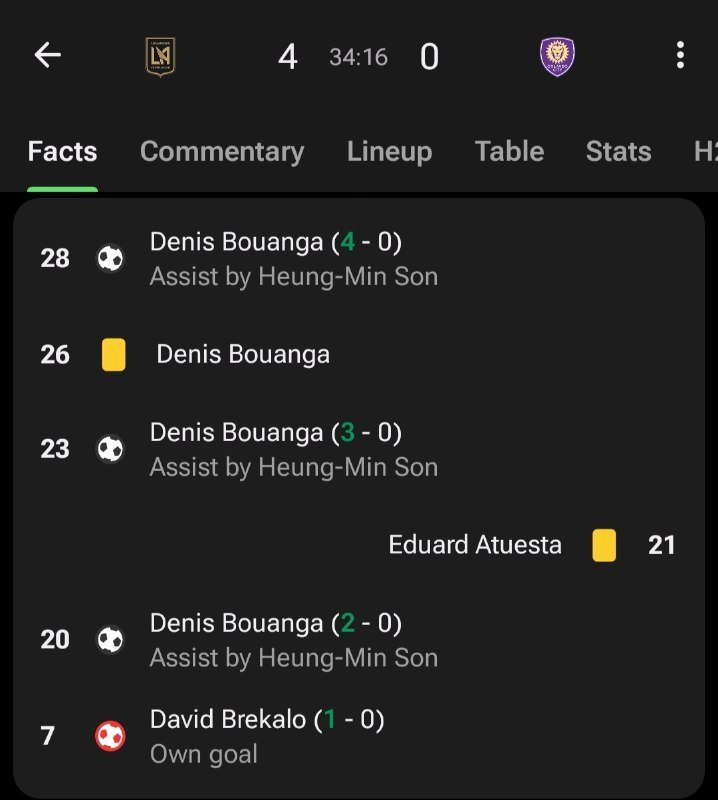Open the LAFC team logo
Viewport: 718px width, 800px height.
[160, 57]
